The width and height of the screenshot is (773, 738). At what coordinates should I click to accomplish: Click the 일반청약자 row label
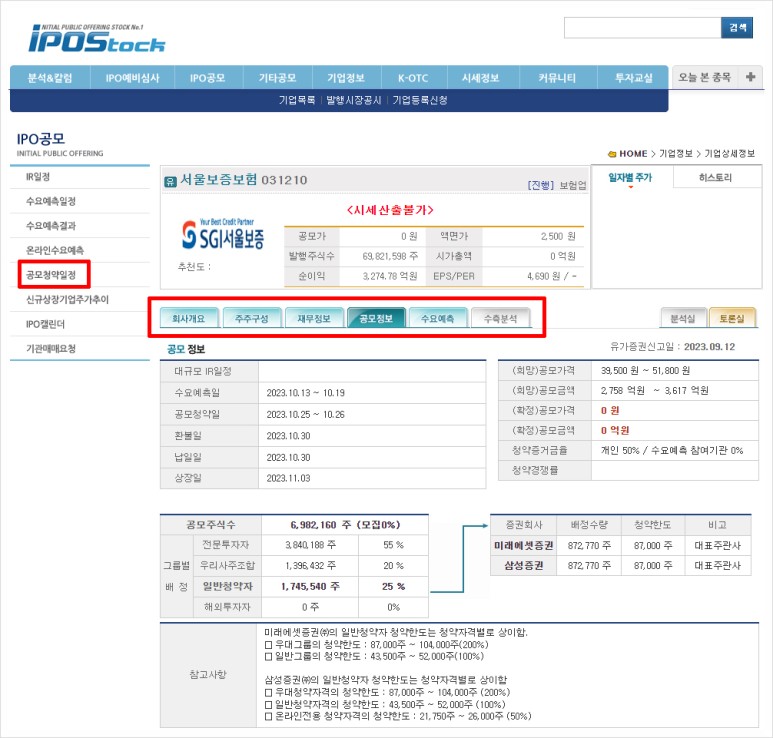coord(227,586)
